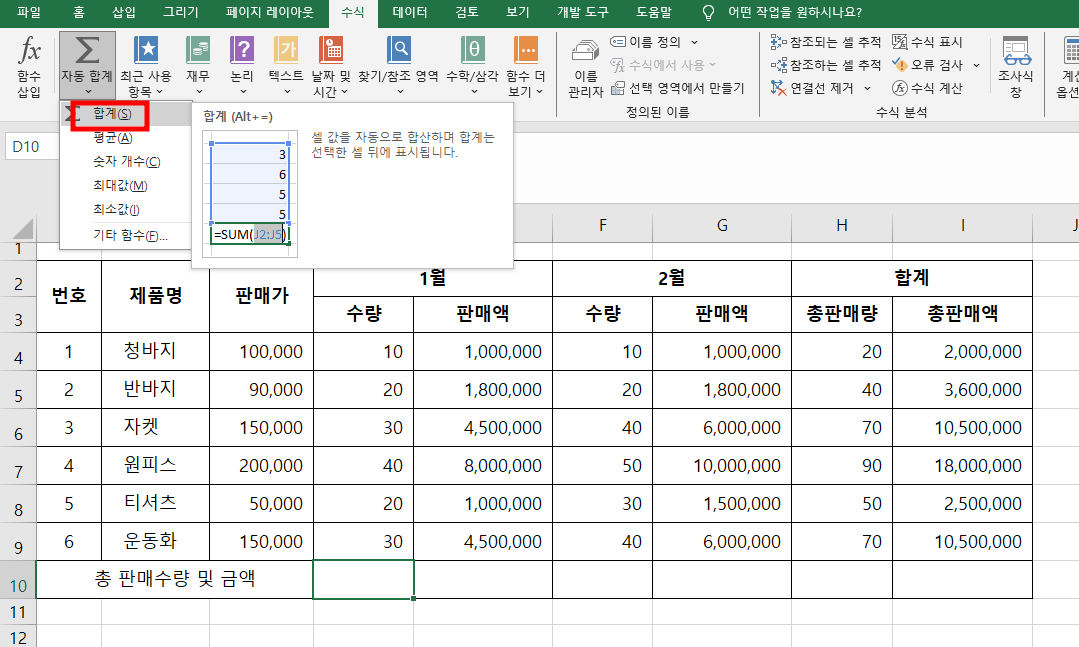Switch to the View (보기) tab
1079x647 pixels.
pyautogui.click(x=517, y=12)
